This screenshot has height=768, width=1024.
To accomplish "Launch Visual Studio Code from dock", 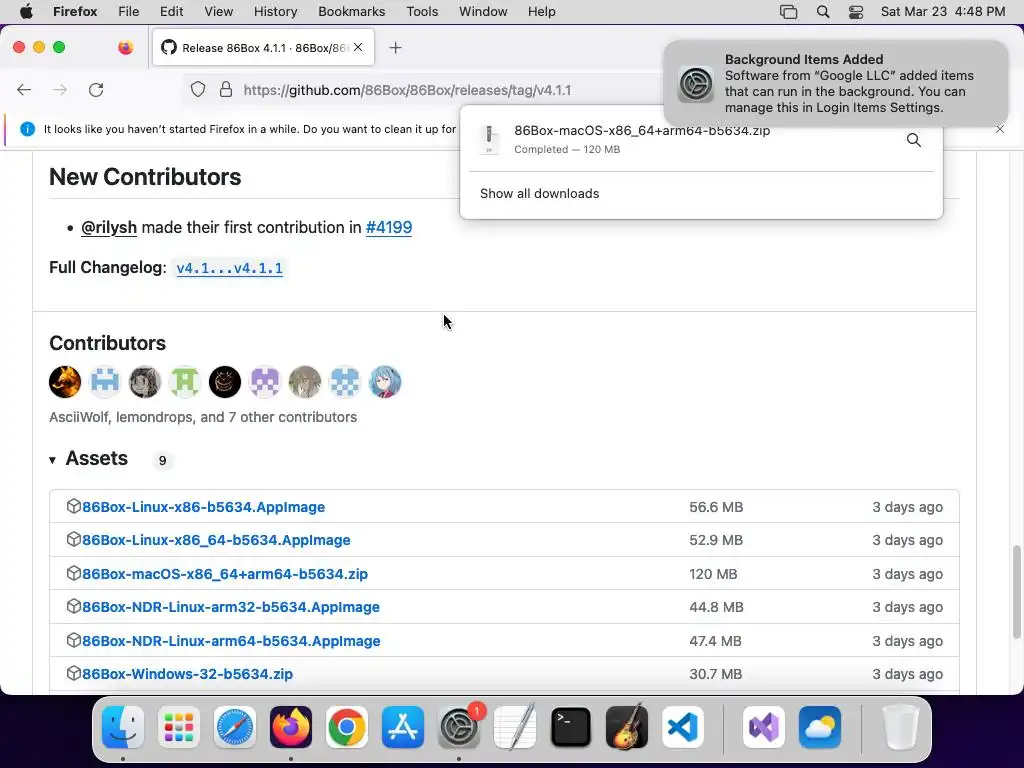I will point(682,727).
